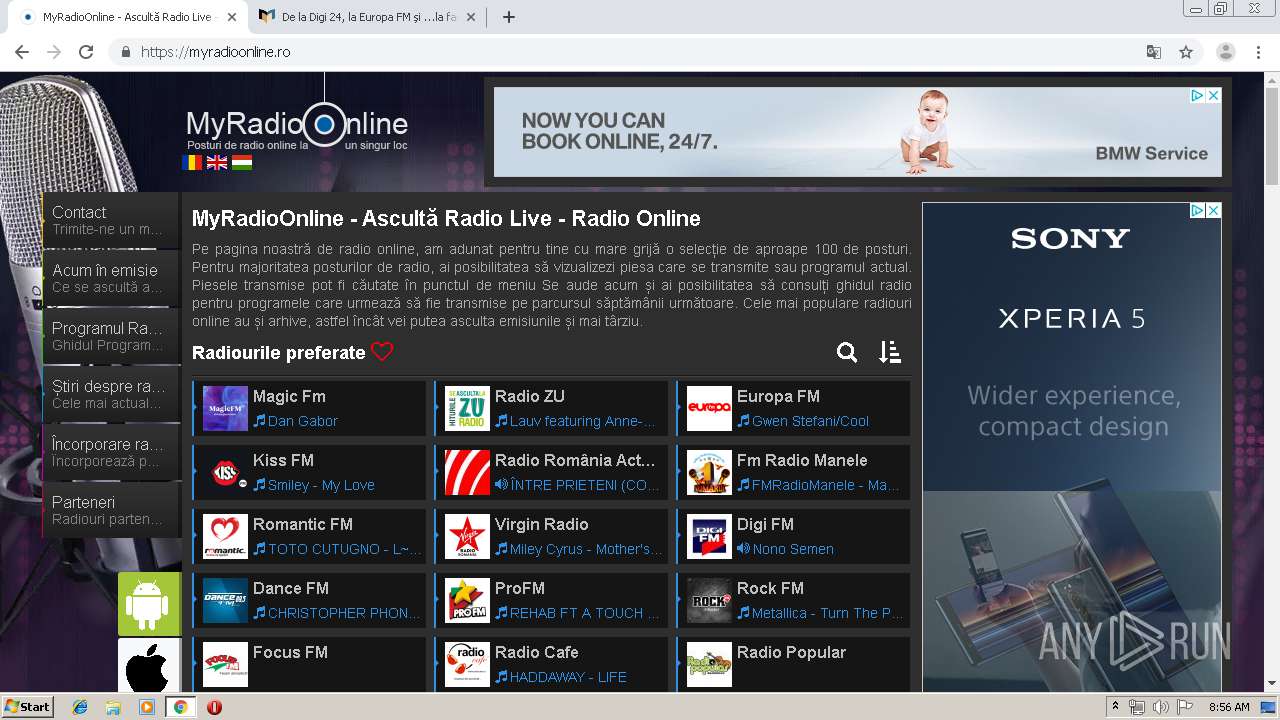
Task: Switch language with the Romanian flag
Action: [x=192, y=162]
